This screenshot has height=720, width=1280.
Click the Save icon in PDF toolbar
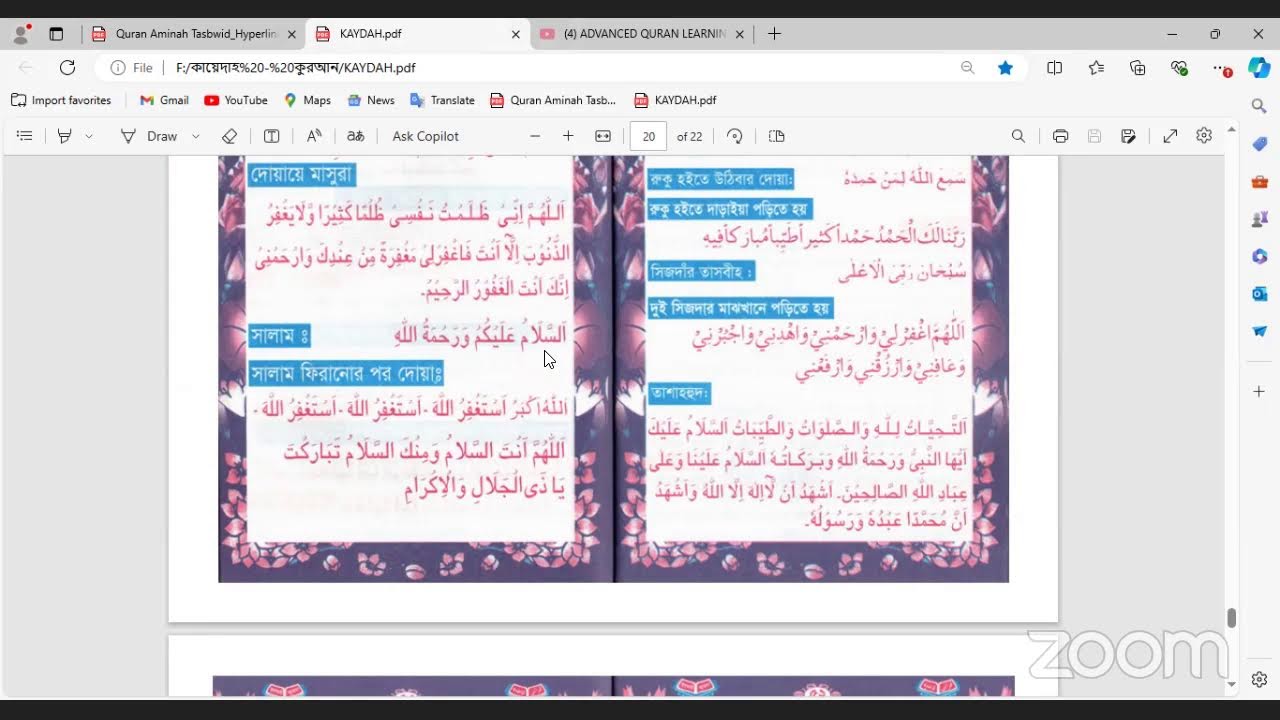[1095, 136]
